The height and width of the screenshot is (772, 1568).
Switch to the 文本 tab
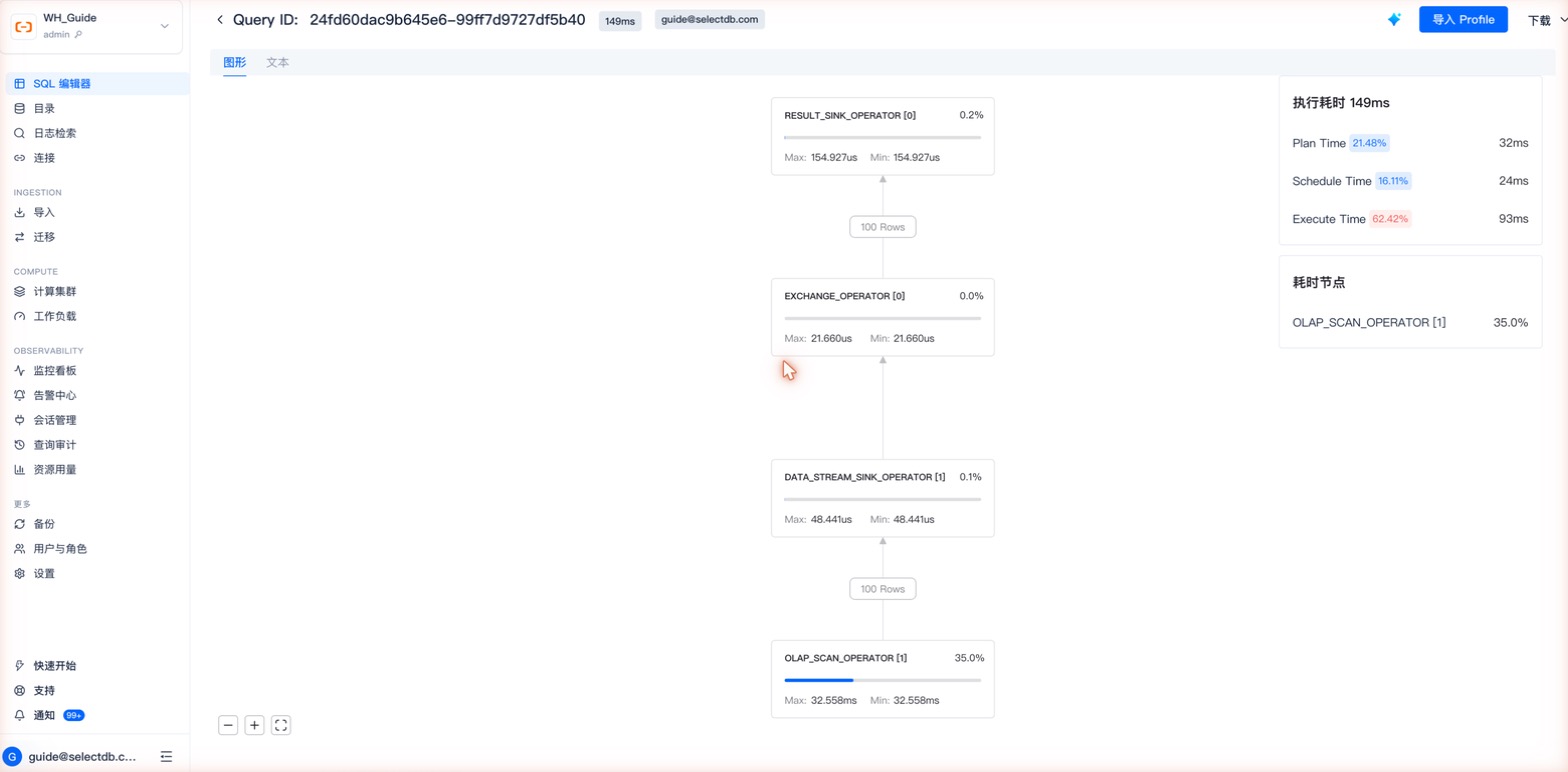pos(278,62)
